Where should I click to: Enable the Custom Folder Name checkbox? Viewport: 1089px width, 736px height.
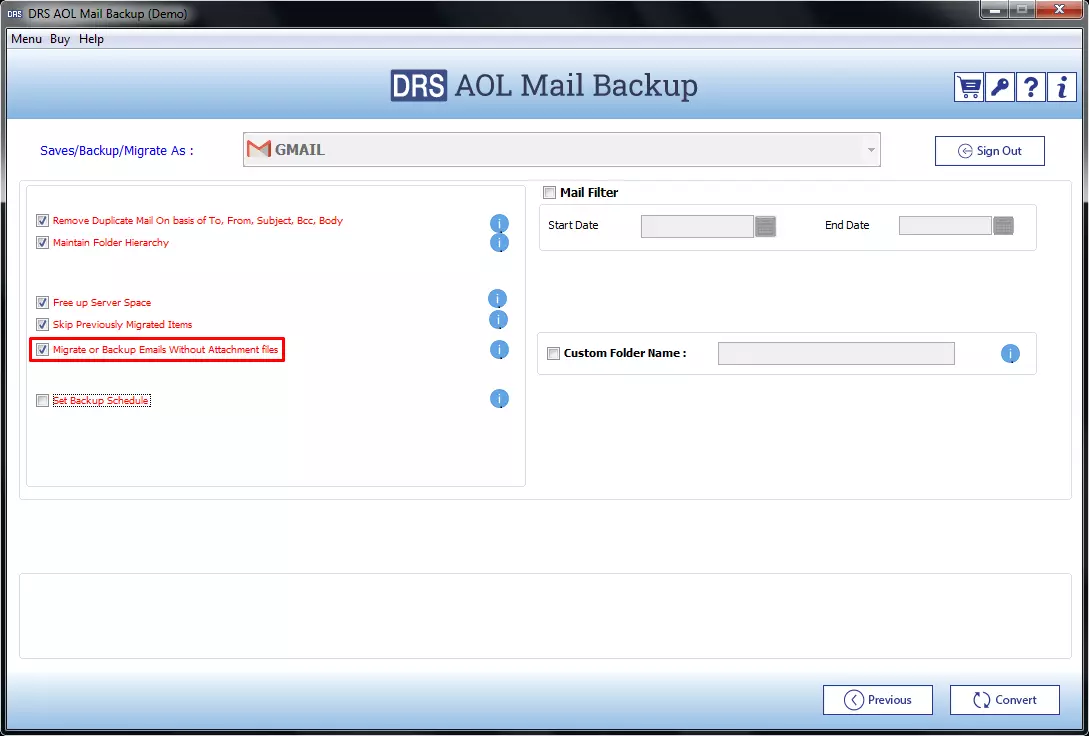554,353
